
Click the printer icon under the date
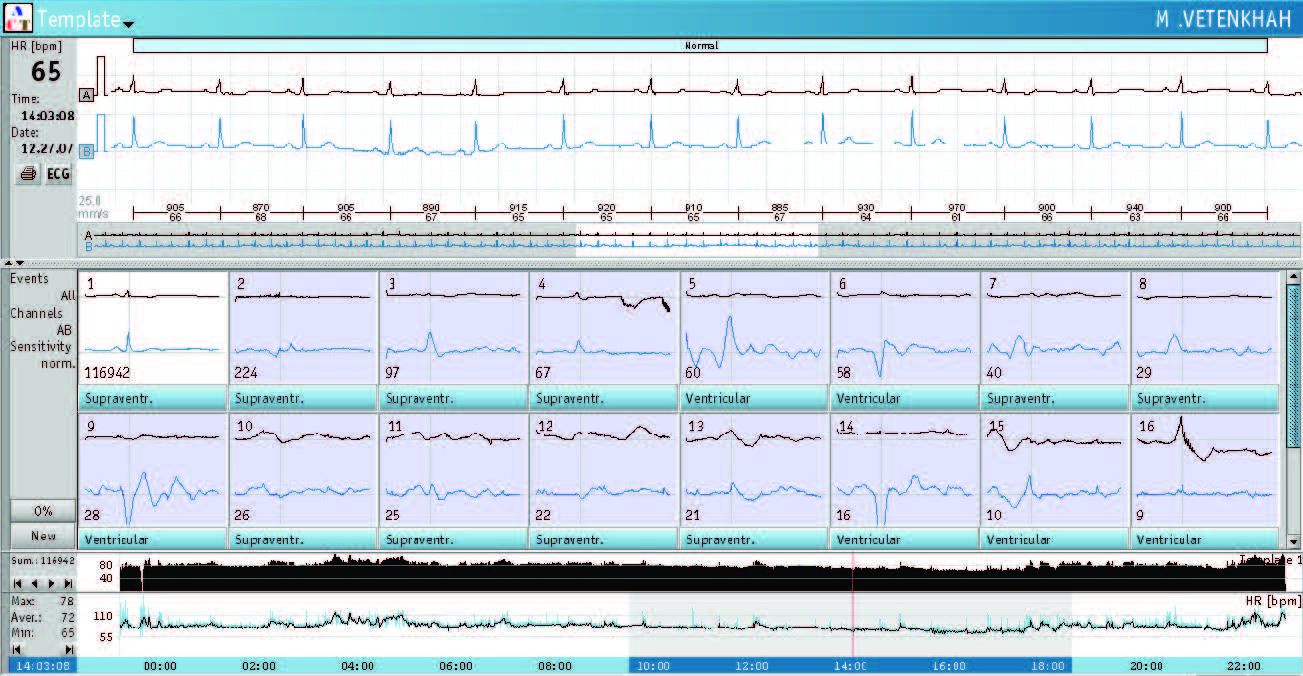(28, 174)
